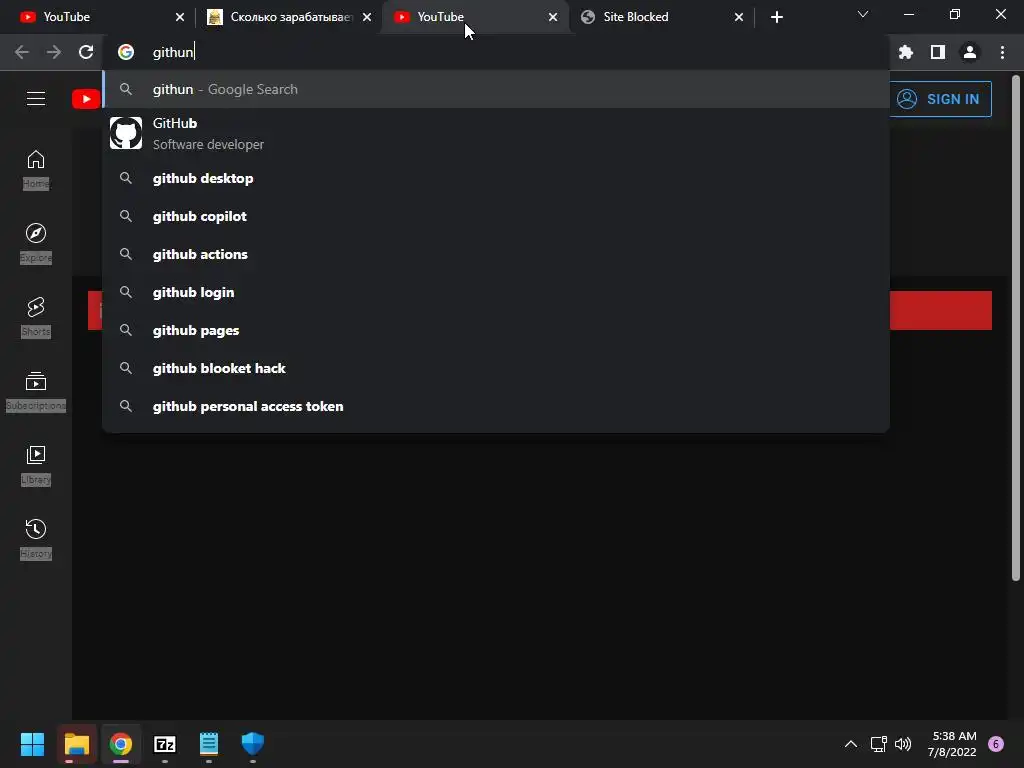
Task: Choose 'github pages' suggestion
Action: pos(496,330)
